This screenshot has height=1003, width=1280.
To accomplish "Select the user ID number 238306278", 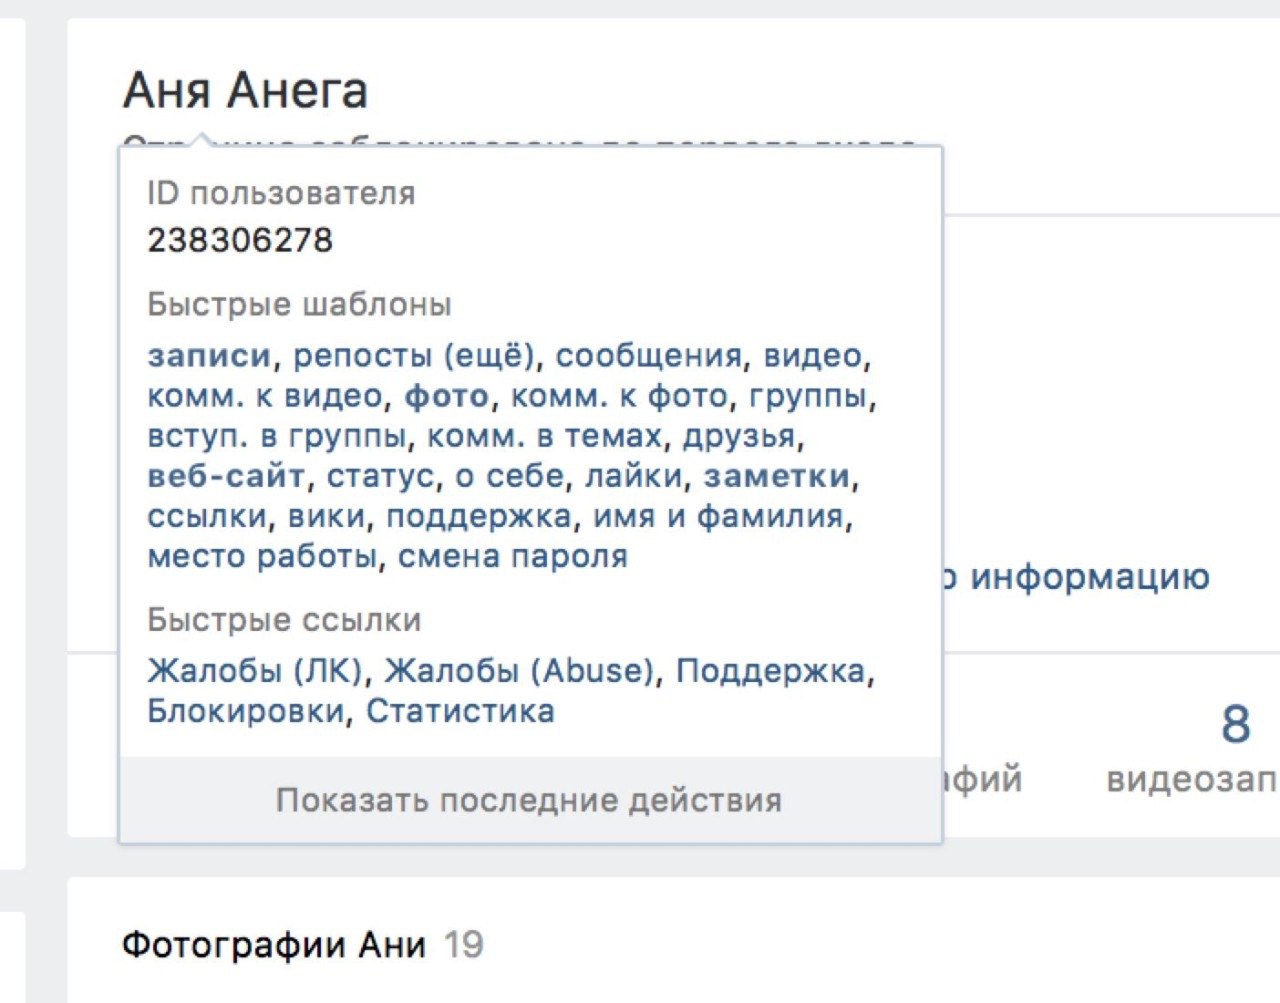I will [x=240, y=240].
